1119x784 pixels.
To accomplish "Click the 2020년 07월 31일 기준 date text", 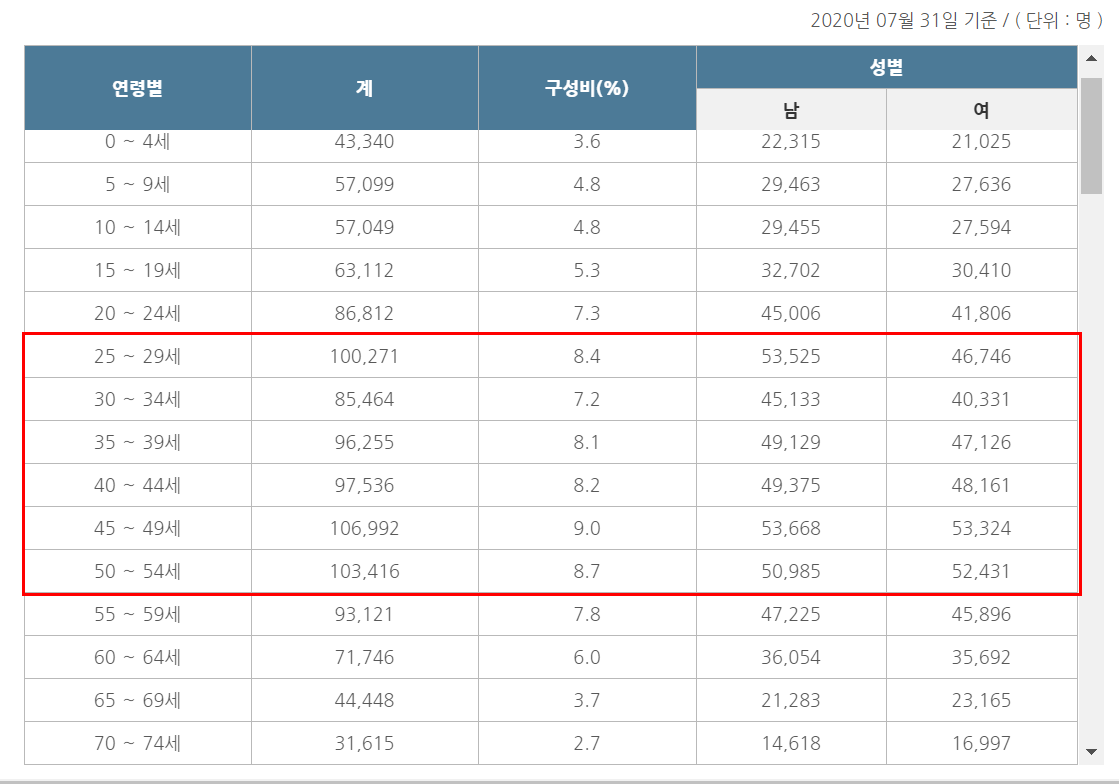I will pos(903,20).
